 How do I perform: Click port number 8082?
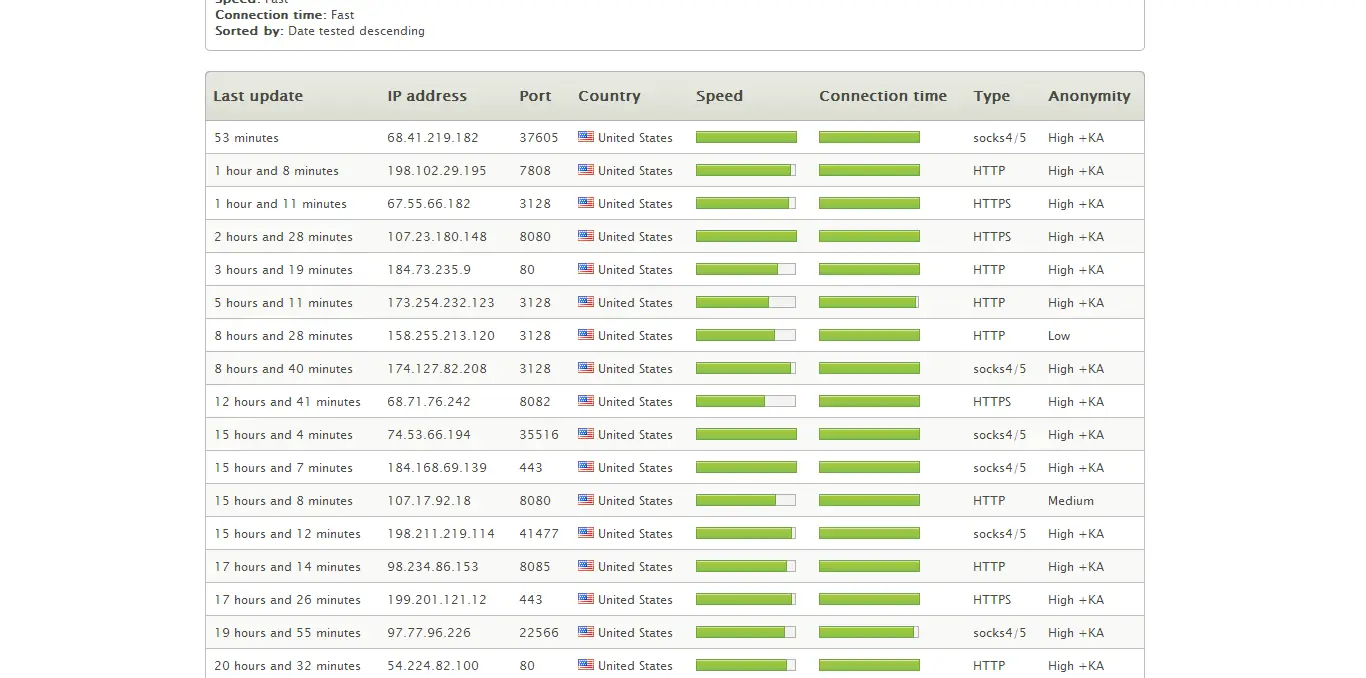(x=535, y=402)
